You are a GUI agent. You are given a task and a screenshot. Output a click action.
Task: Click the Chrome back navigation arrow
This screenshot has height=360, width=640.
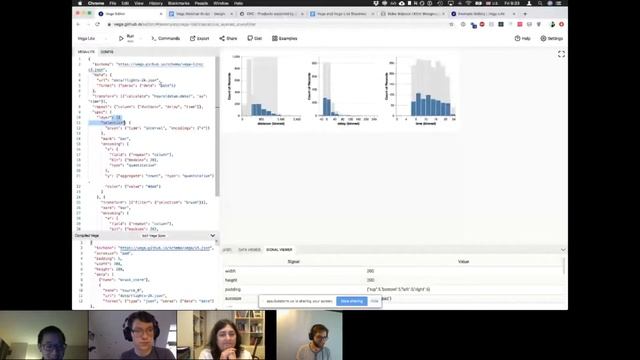[78, 24]
